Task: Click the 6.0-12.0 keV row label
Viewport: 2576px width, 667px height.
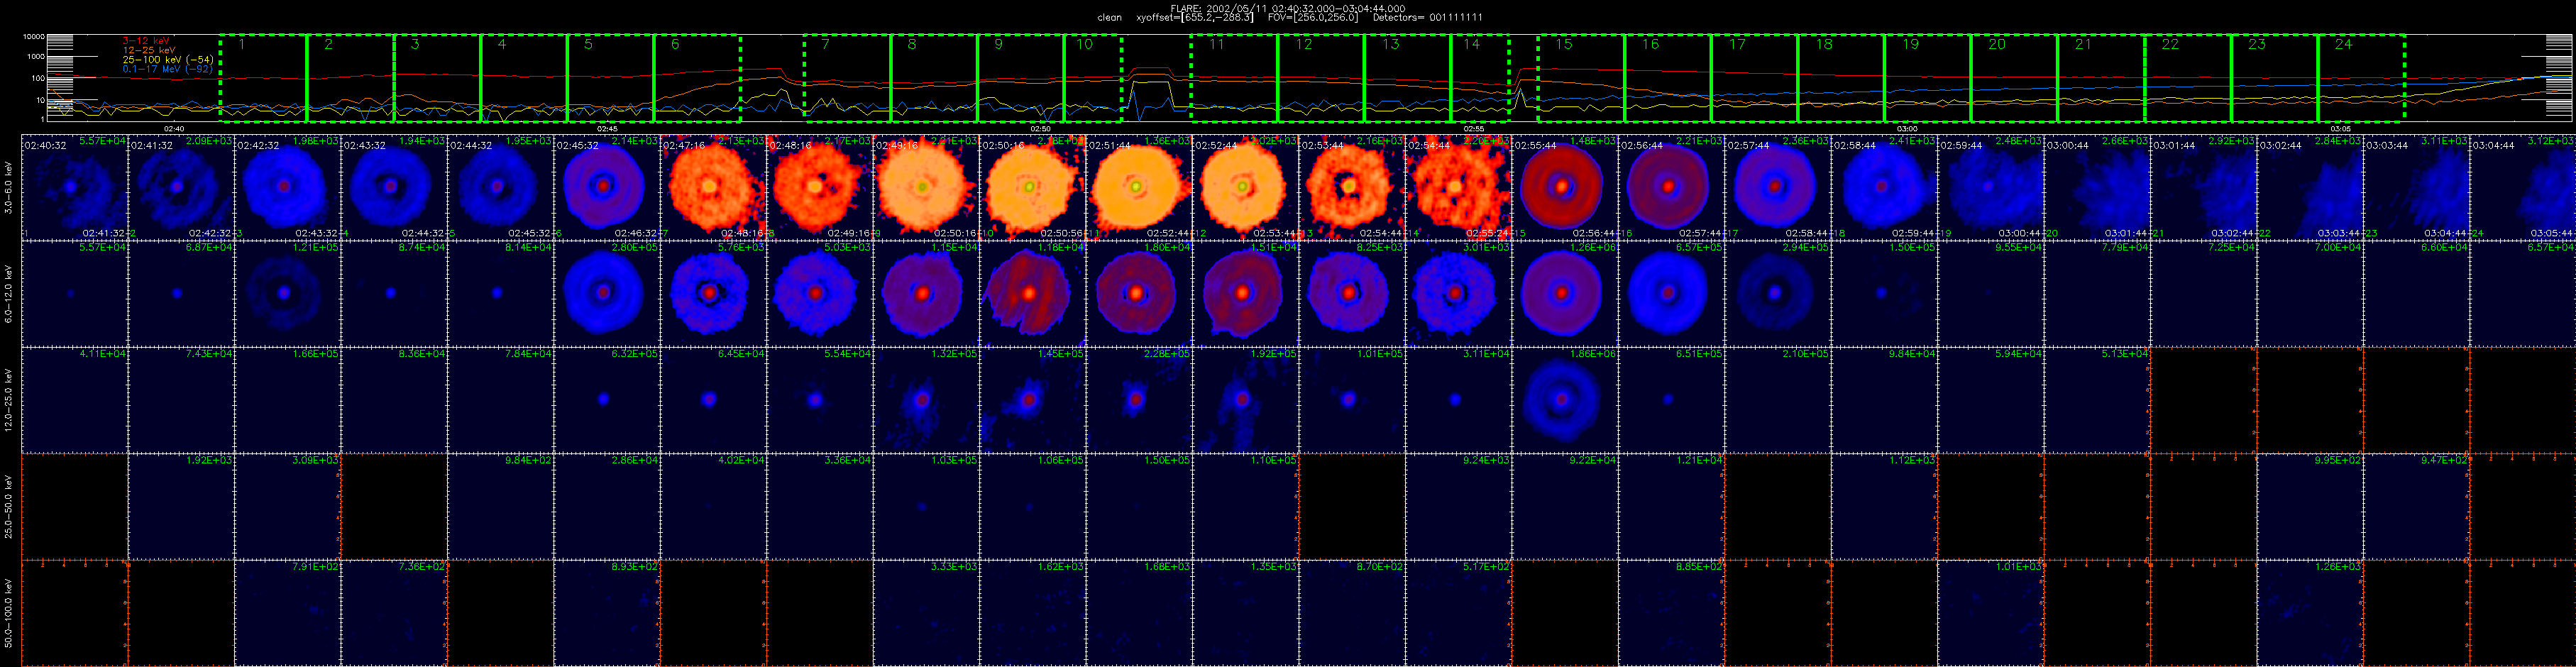Action: 9,294
